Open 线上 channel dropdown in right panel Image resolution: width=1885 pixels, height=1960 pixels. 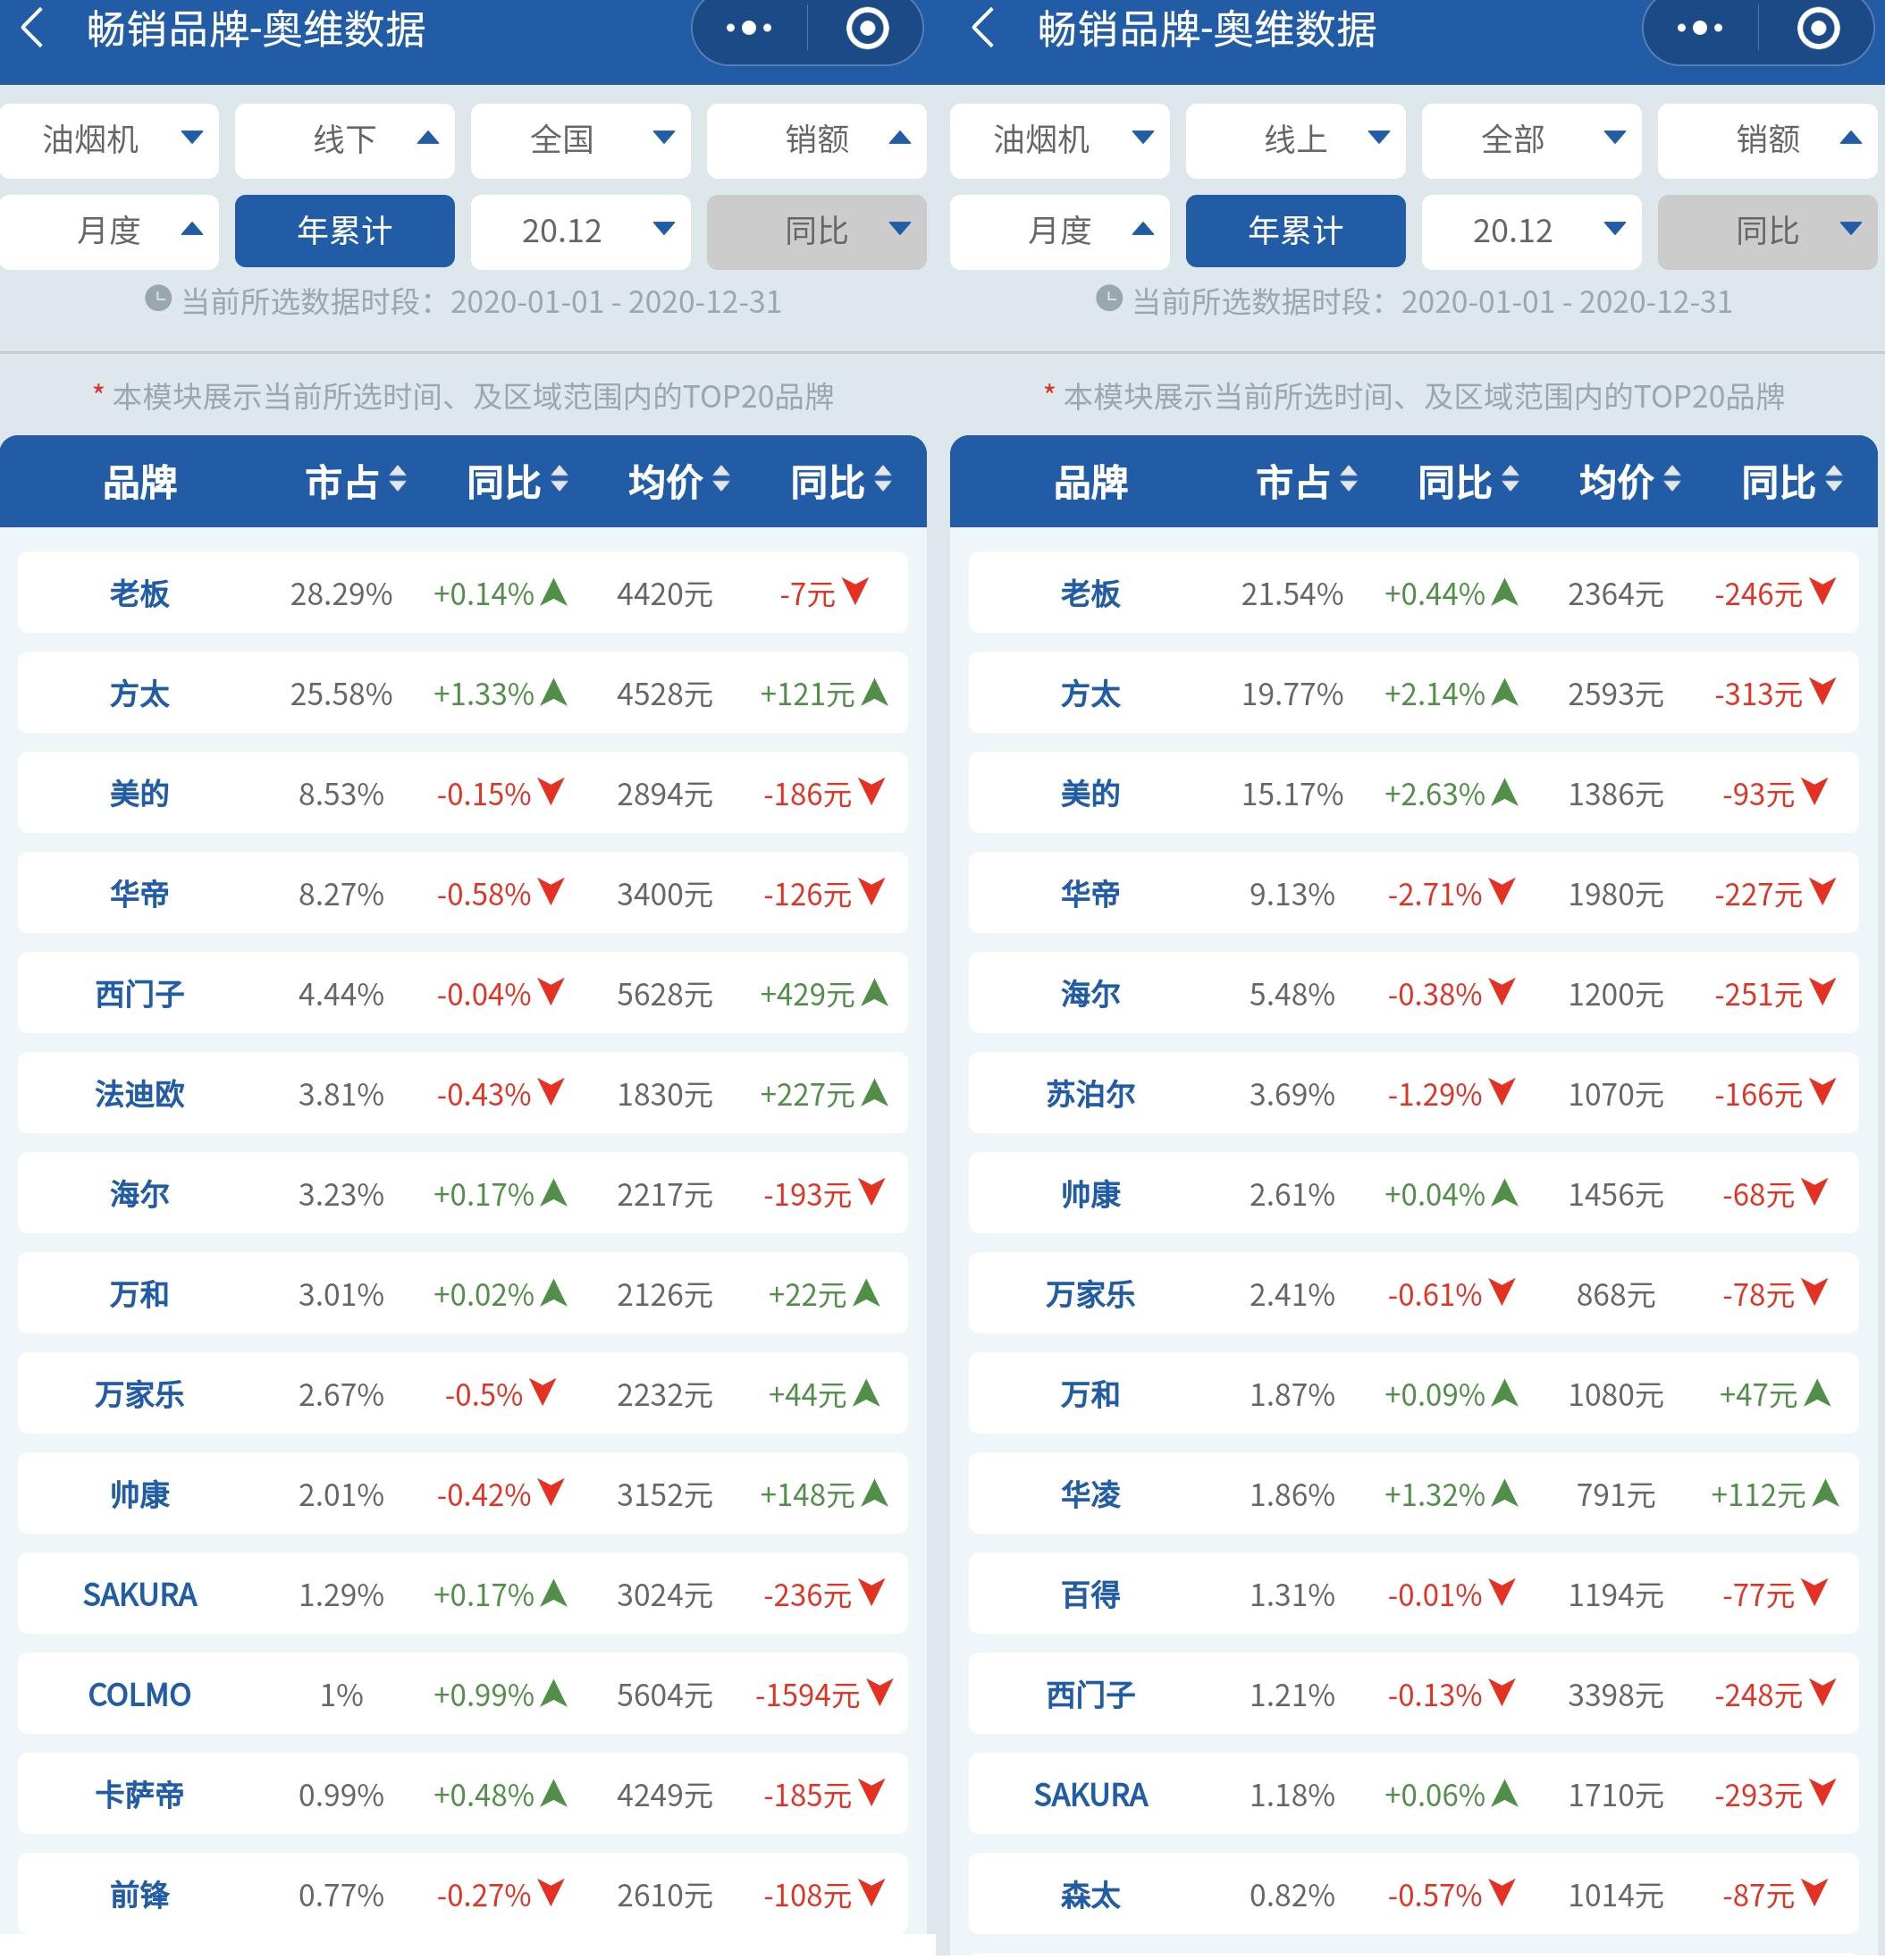1295,140
